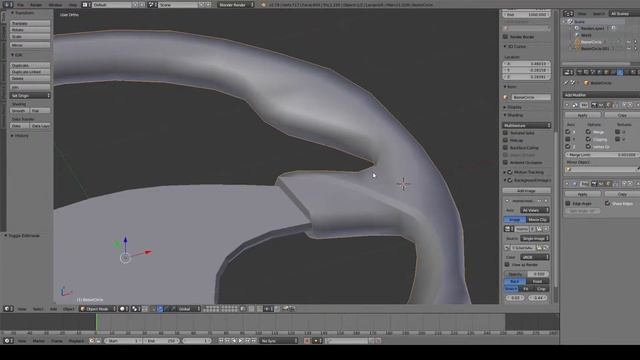Screen dimensions: 640x360
Task: Expand the Display panel
Action: 513,107
